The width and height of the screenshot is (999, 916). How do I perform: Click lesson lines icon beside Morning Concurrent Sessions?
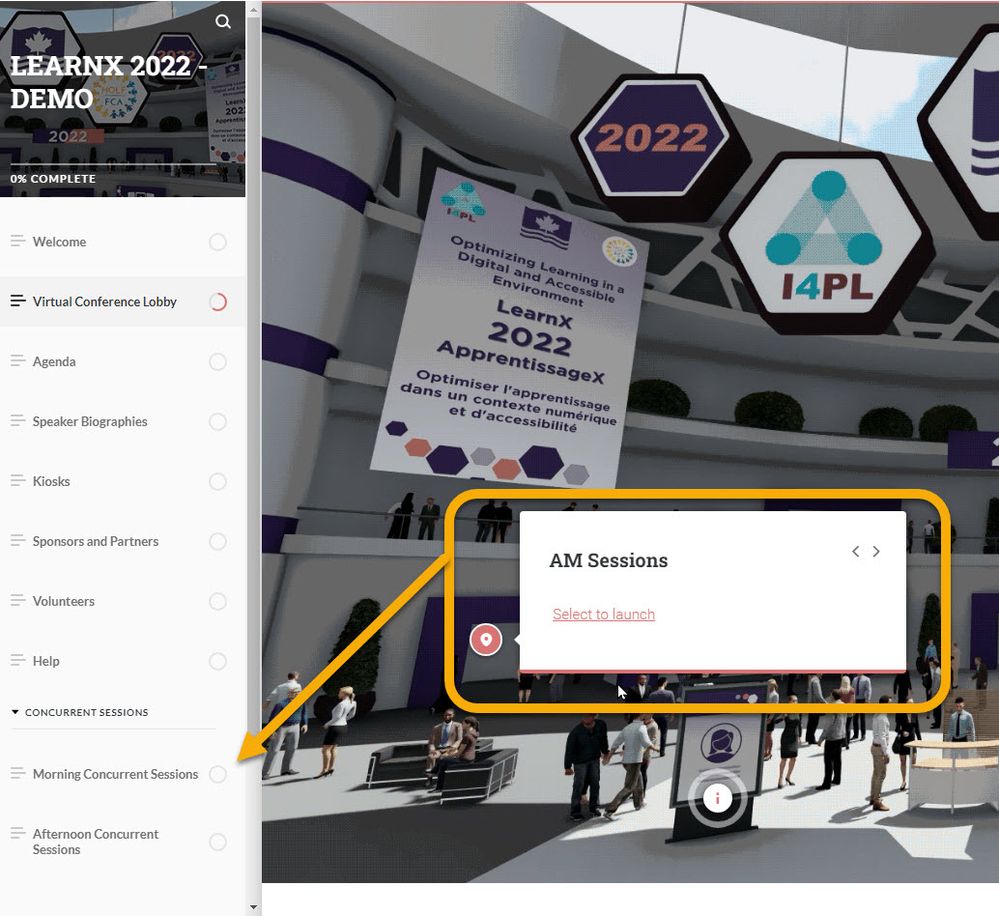click(x=18, y=774)
